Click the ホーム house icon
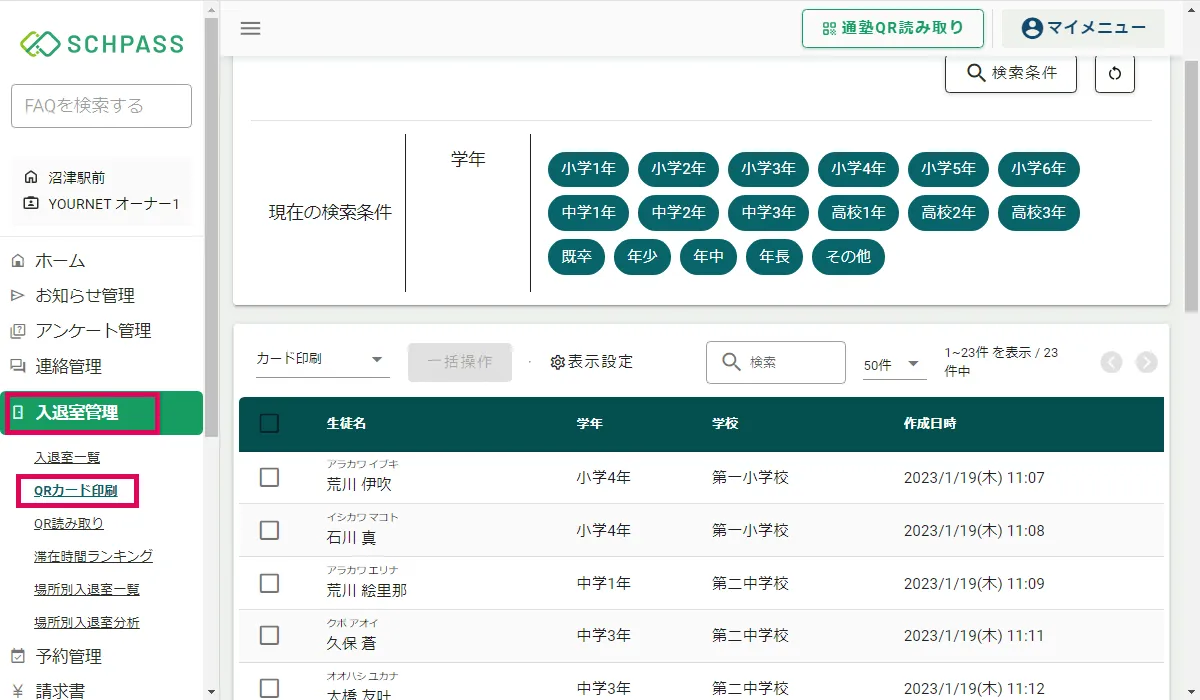The width and height of the screenshot is (1200, 700). click(18, 261)
